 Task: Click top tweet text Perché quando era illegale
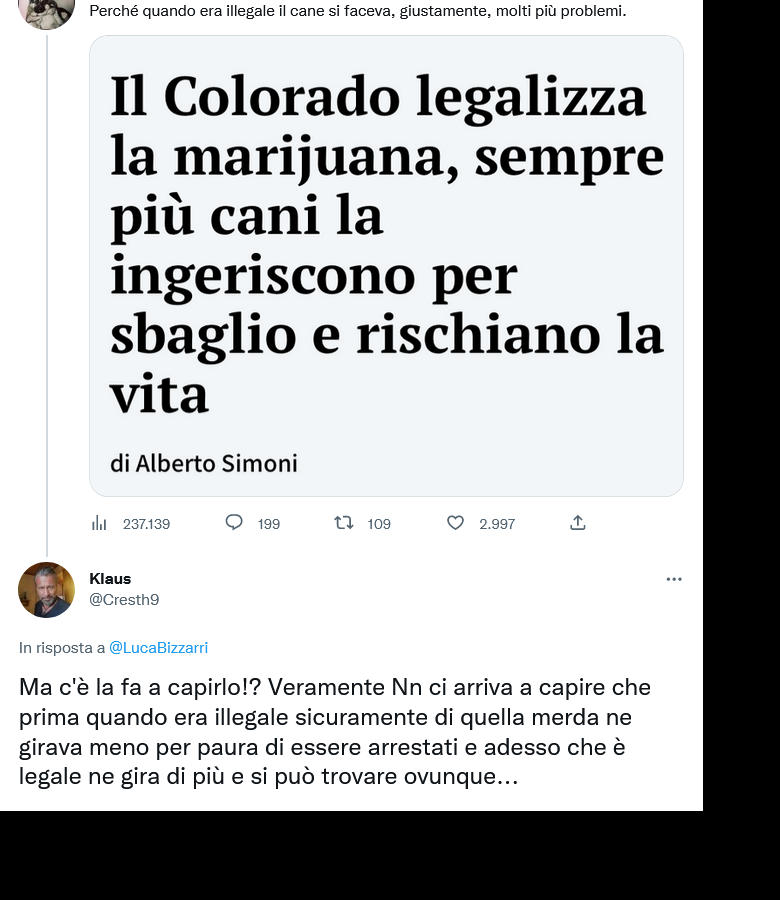358,10
